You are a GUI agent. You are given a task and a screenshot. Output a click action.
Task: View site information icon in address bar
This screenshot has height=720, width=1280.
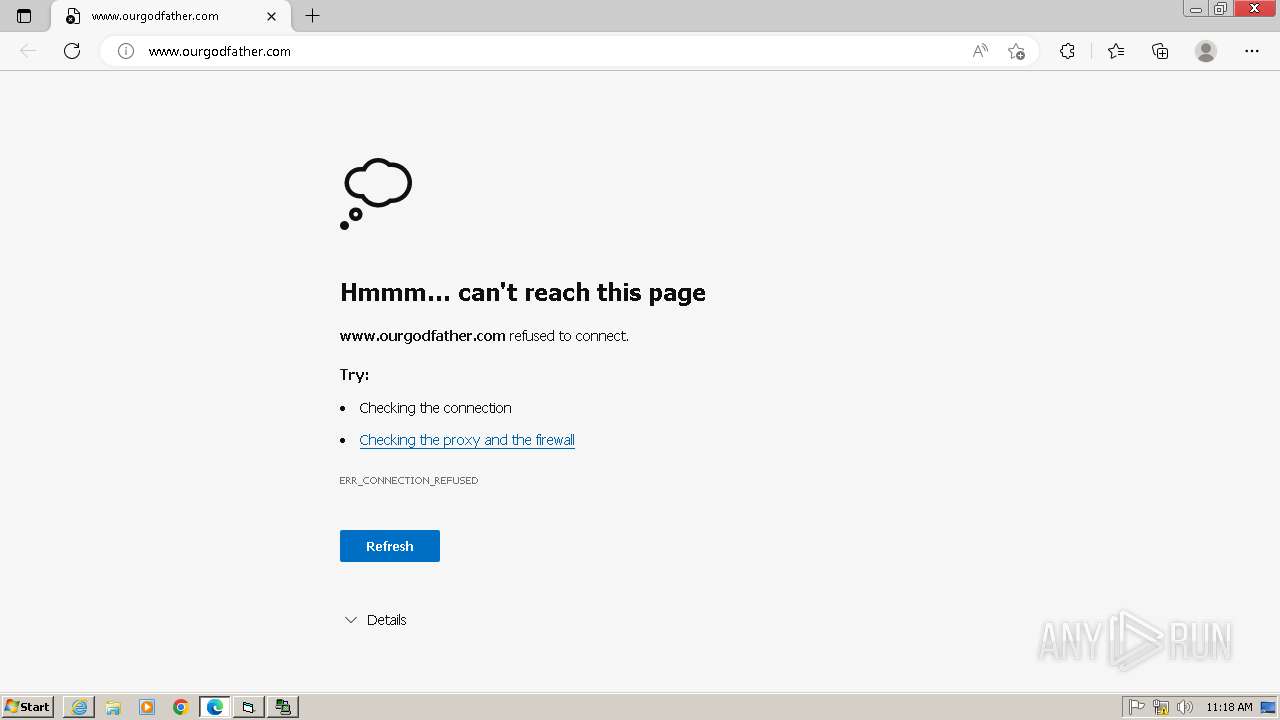(x=126, y=51)
